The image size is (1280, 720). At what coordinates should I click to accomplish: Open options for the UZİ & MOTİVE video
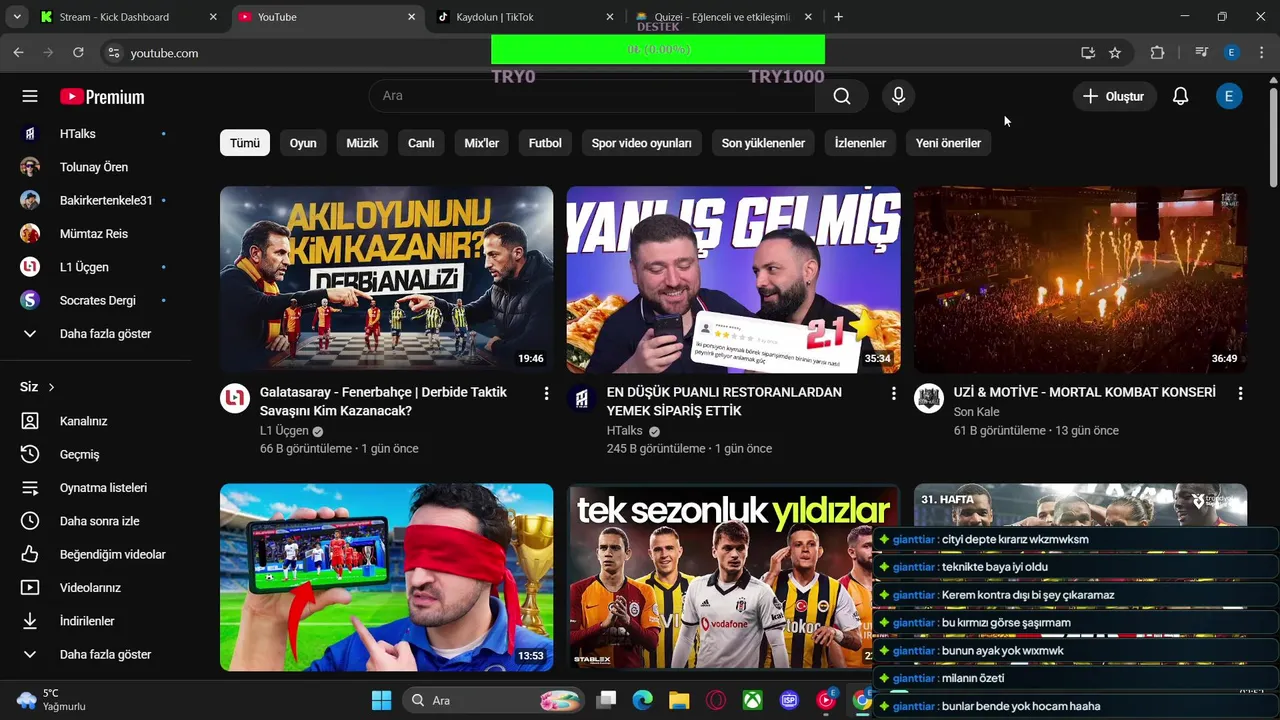pyautogui.click(x=1240, y=394)
